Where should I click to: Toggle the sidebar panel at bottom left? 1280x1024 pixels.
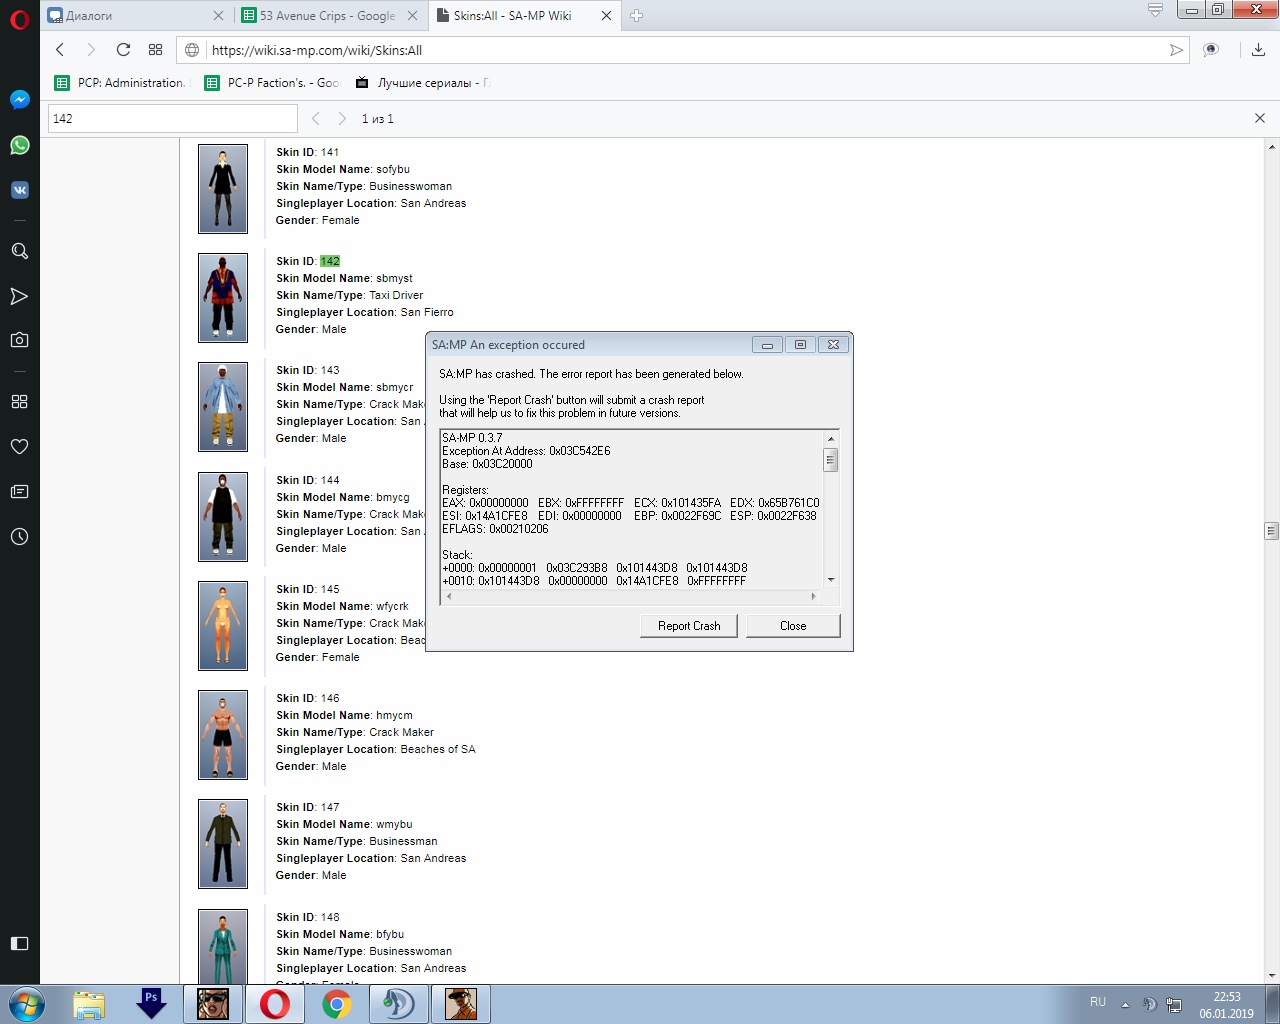pyautogui.click(x=19, y=943)
